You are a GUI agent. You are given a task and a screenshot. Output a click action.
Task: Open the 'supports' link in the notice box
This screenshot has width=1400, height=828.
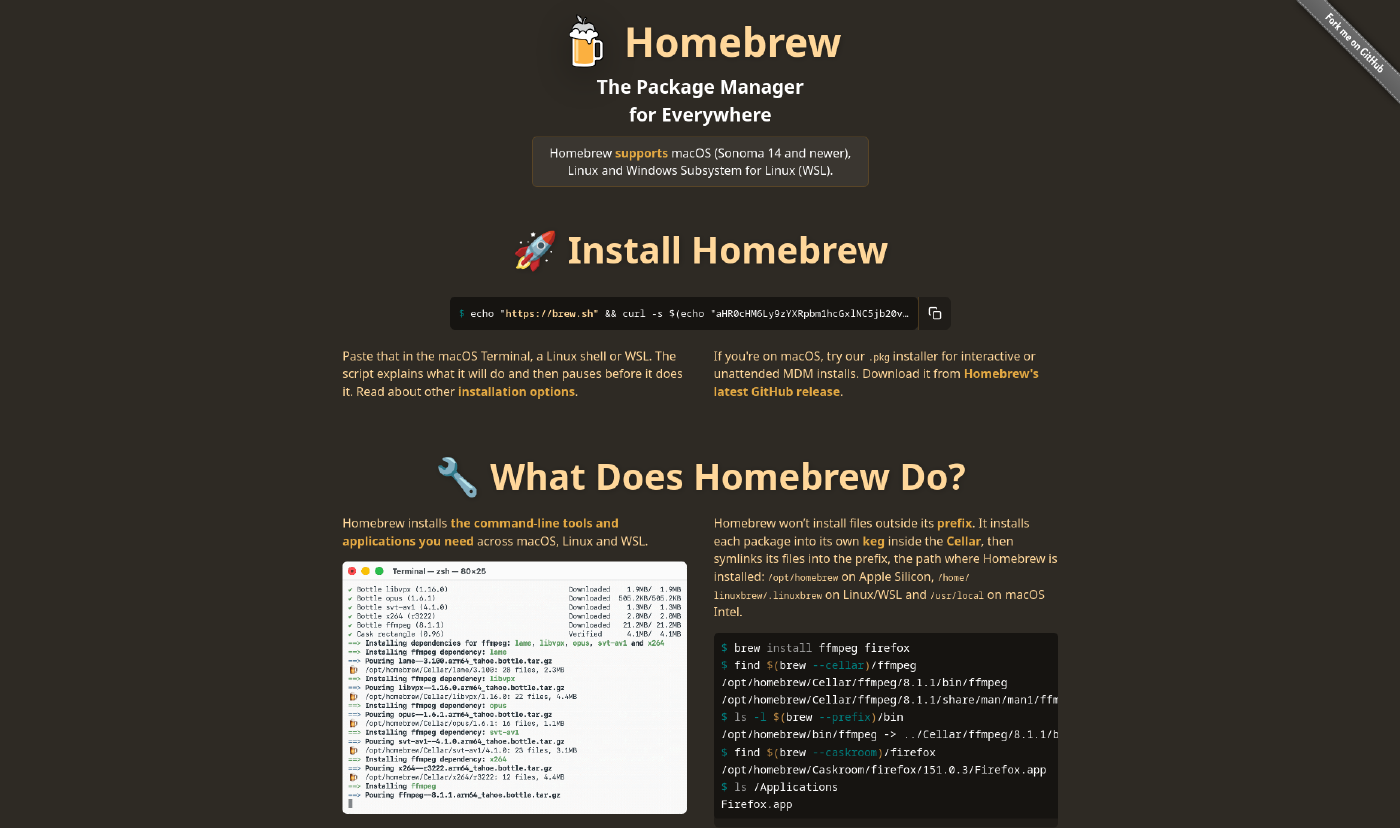pos(641,153)
